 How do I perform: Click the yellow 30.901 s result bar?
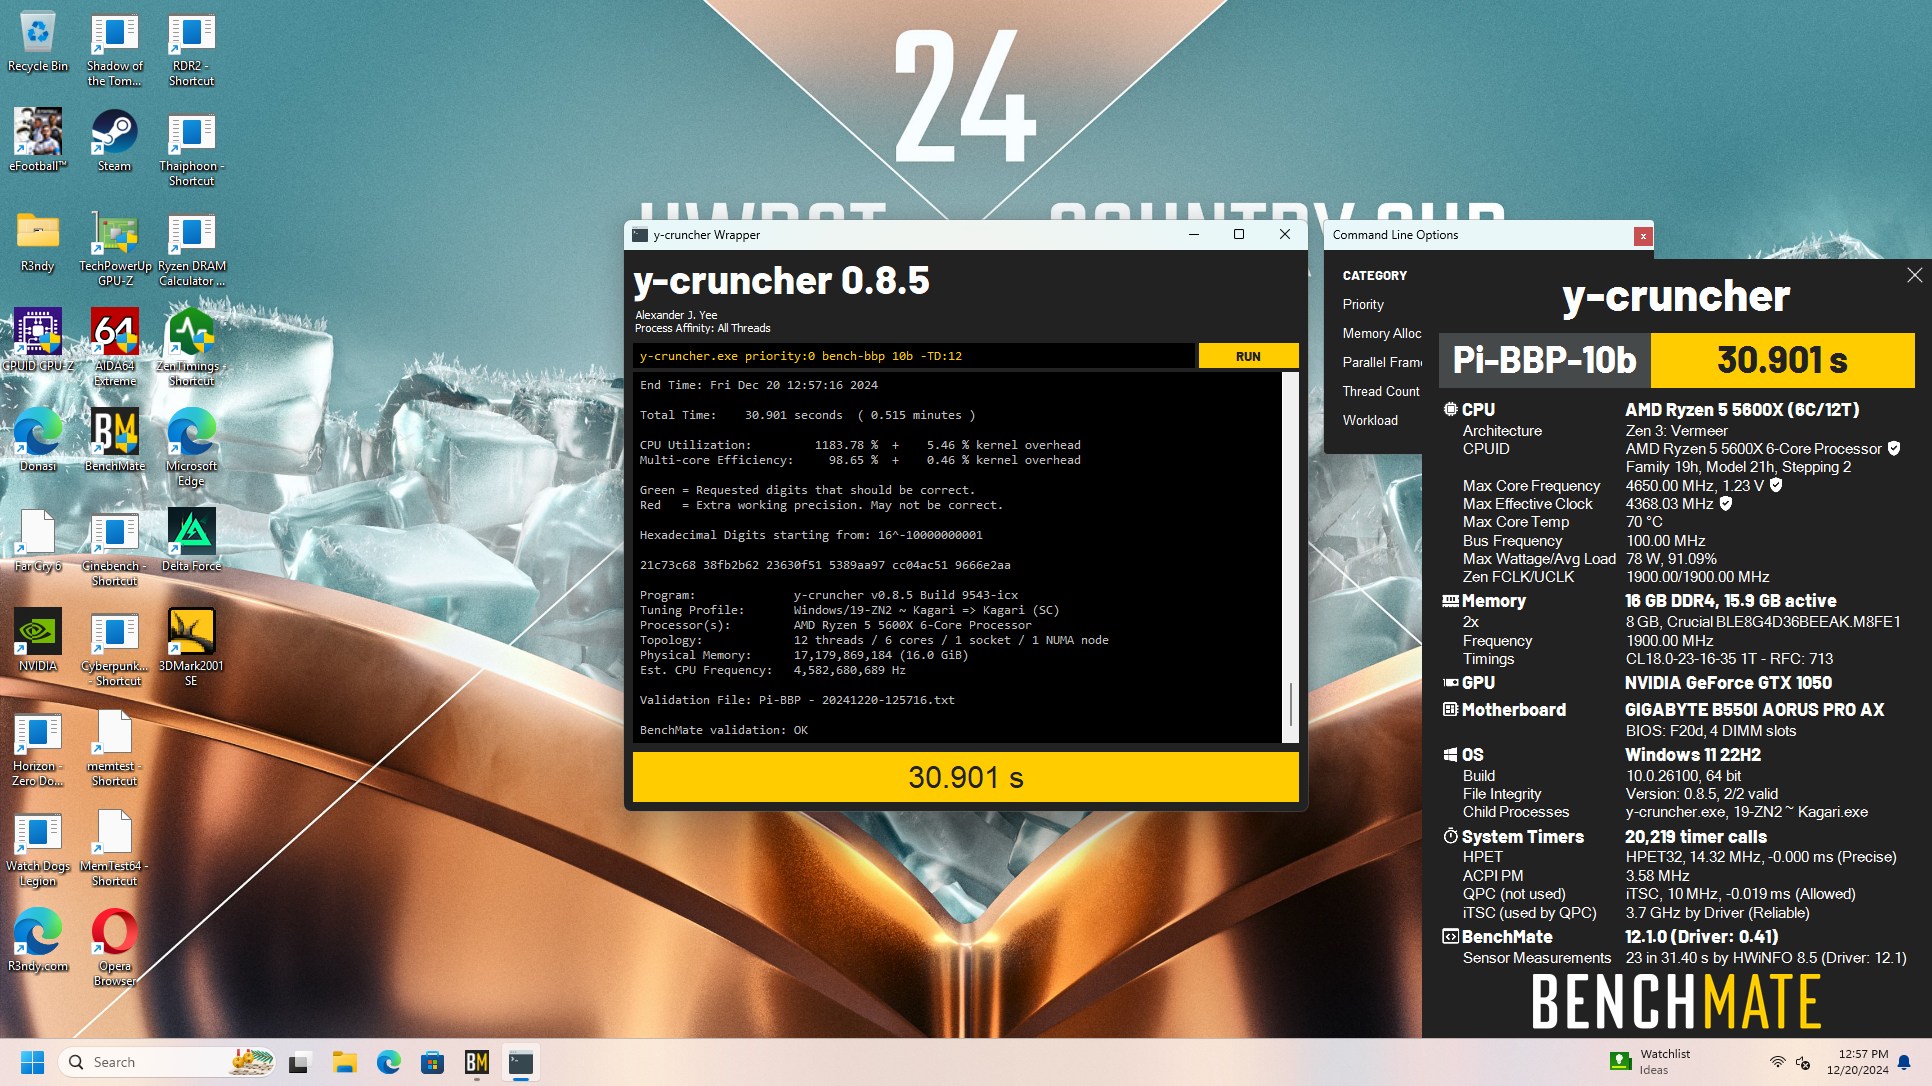coord(965,777)
